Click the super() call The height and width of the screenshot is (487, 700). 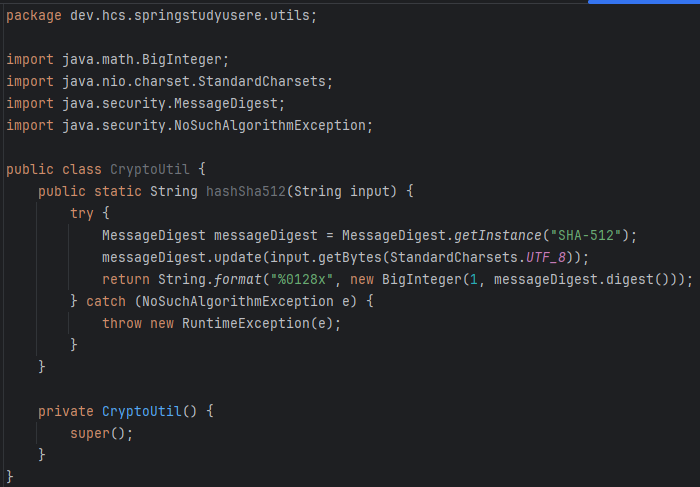[101, 433]
